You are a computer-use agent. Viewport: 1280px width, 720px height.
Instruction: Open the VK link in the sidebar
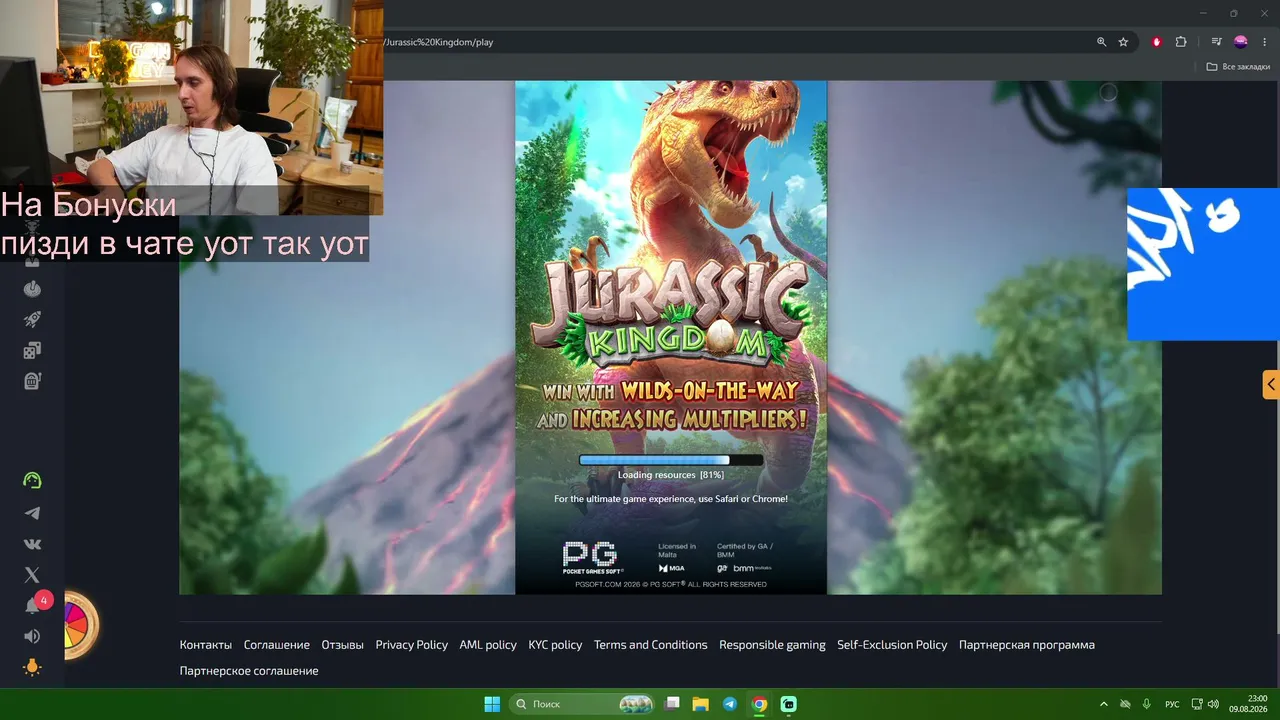point(32,544)
